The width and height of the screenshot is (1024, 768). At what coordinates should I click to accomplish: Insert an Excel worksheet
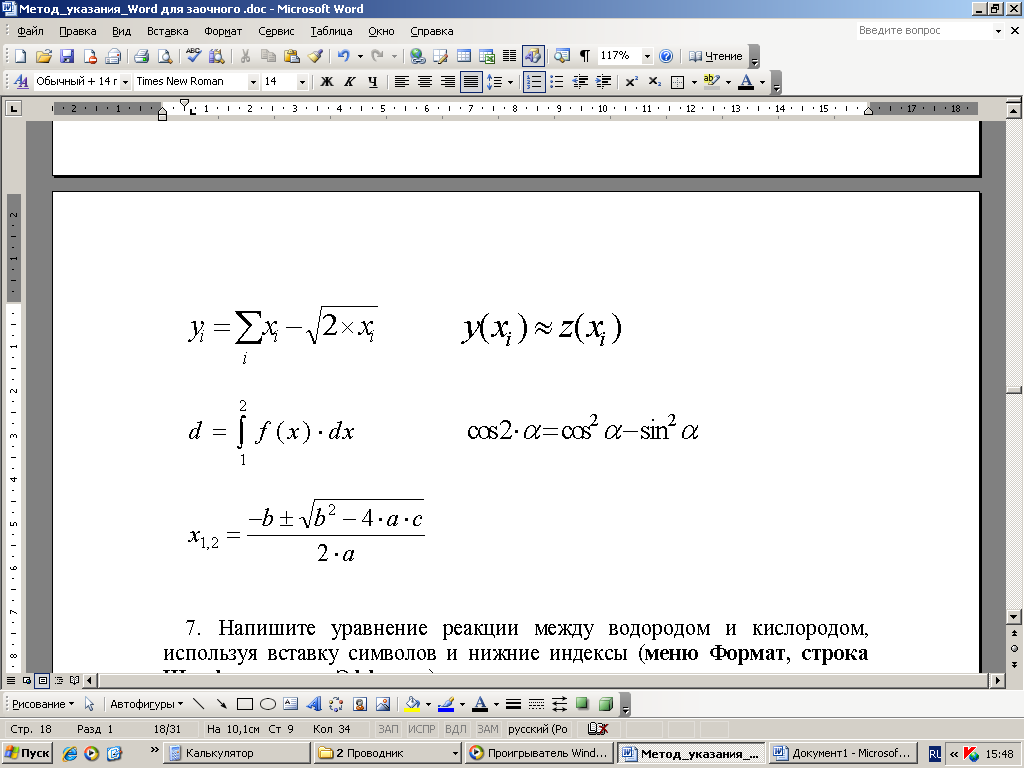click(x=487, y=56)
